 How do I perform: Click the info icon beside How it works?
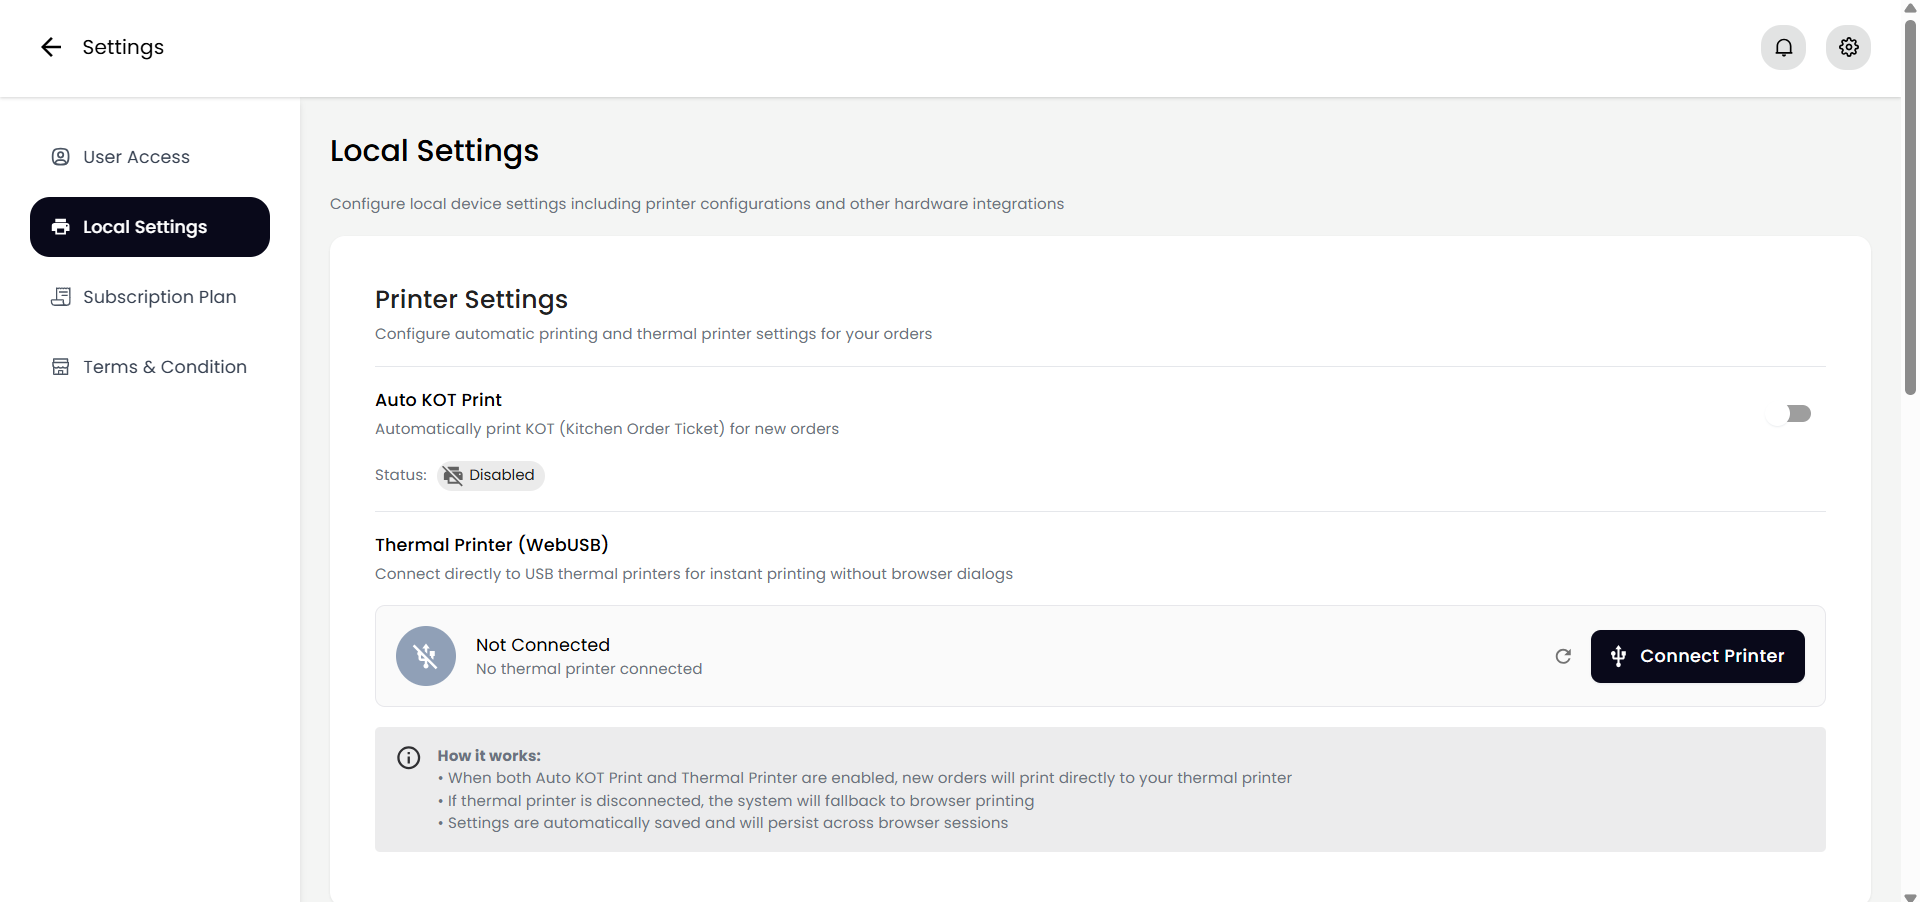click(x=409, y=758)
